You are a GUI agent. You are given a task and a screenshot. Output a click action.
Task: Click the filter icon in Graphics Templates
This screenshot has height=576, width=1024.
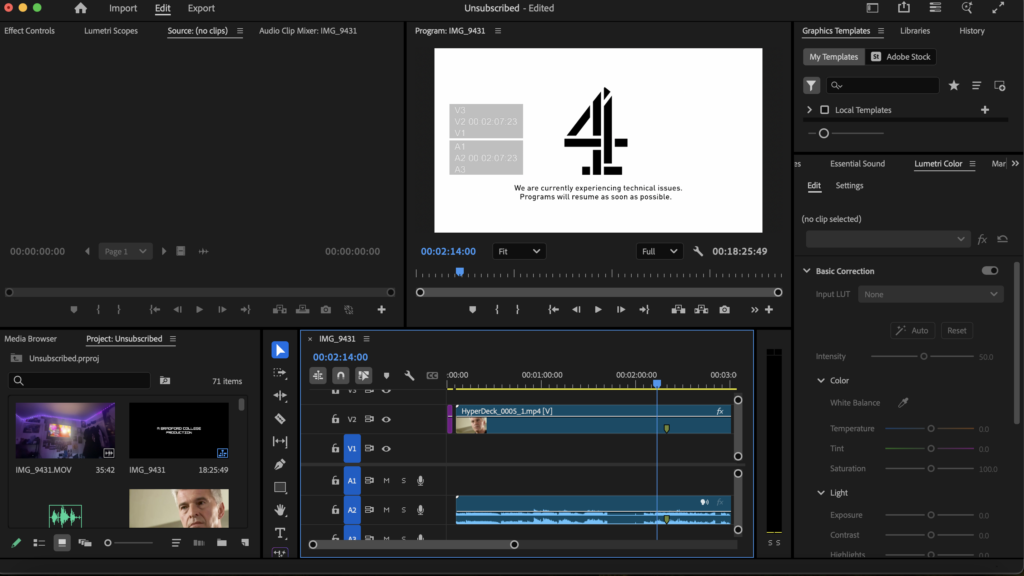(x=811, y=86)
